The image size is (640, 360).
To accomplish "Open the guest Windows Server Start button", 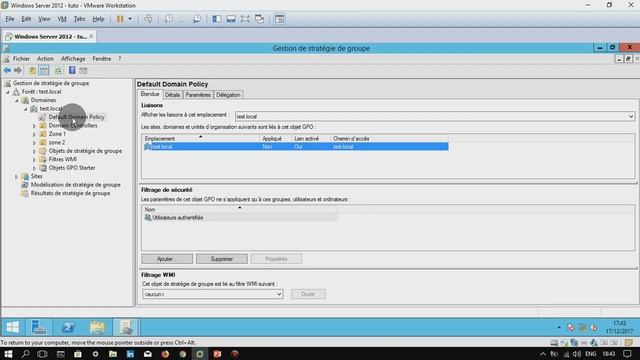I will coord(13,327).
